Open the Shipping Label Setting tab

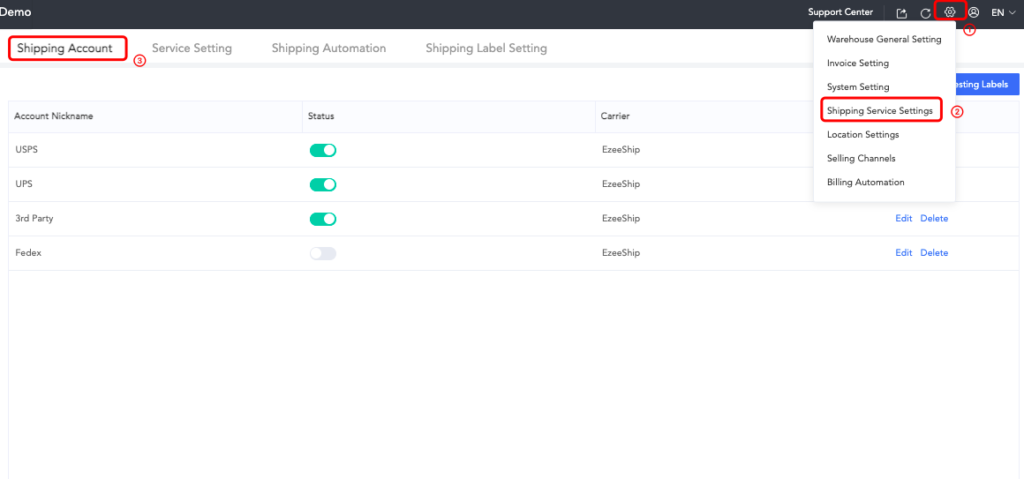(487, 48)
